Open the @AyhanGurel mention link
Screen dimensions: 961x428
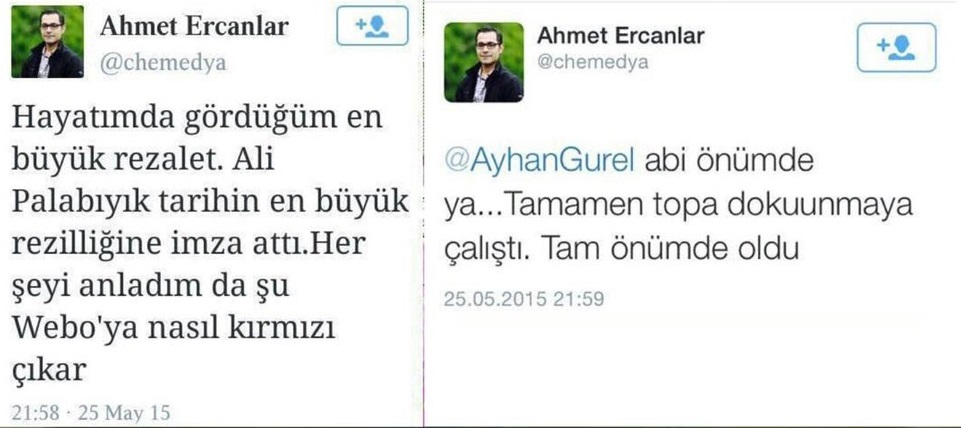pos(541,162)
